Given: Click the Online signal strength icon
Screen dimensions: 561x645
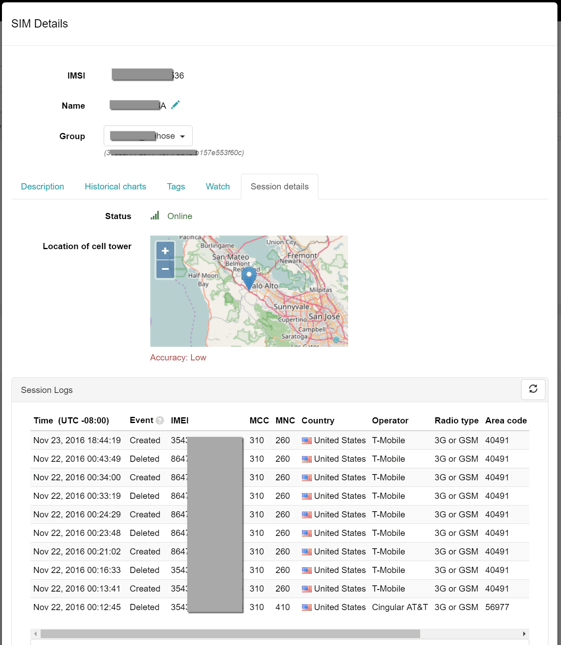Looking at the screenshot, I should (155, 216).
